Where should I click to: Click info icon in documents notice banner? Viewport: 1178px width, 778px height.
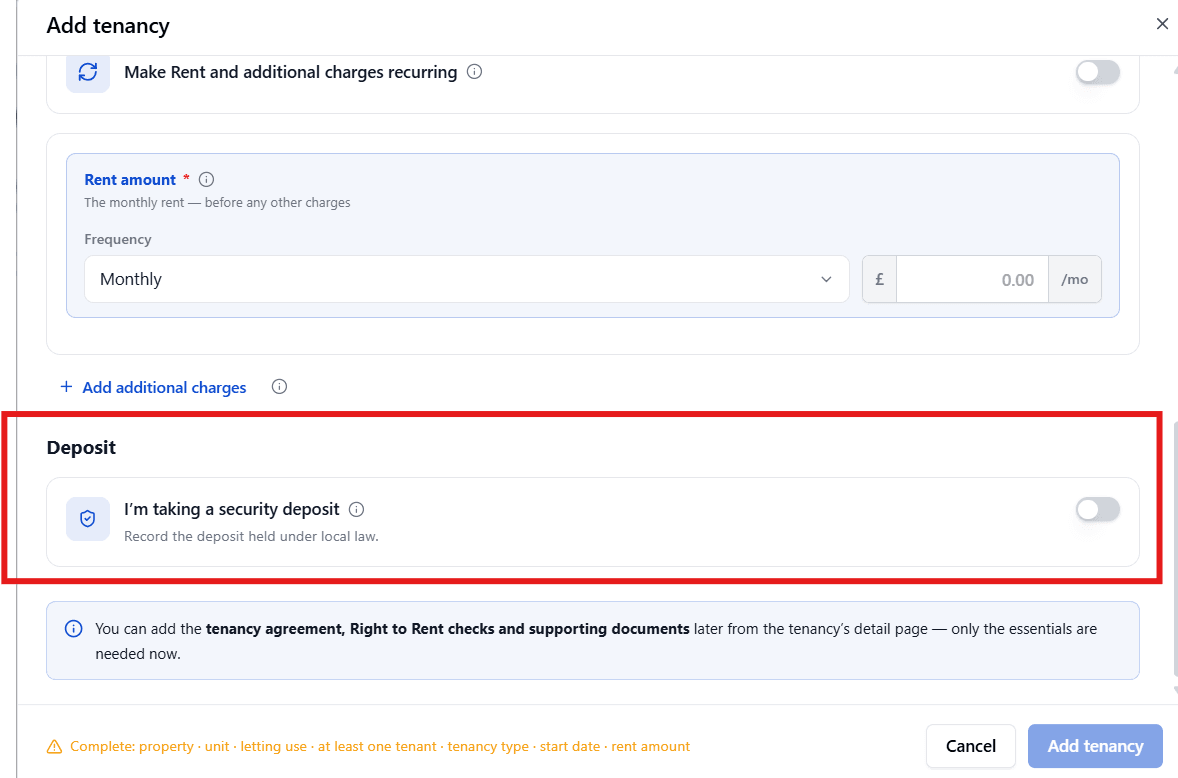pos(74,629)
